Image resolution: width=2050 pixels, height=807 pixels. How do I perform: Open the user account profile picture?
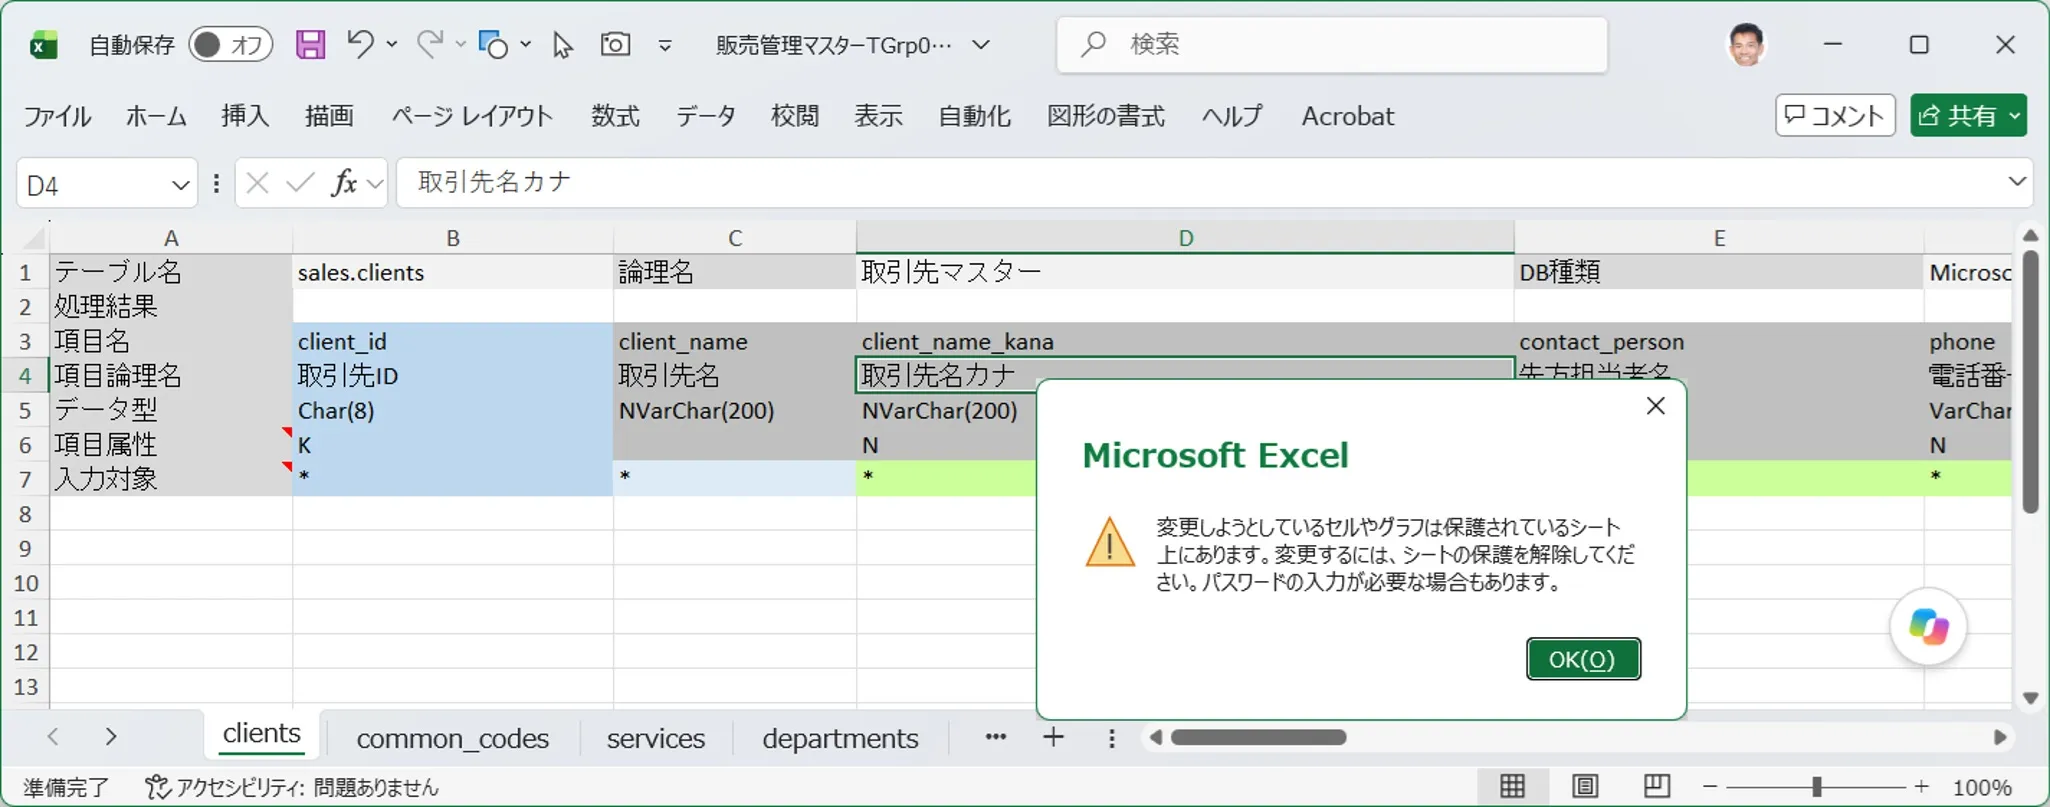(1746, 45)
